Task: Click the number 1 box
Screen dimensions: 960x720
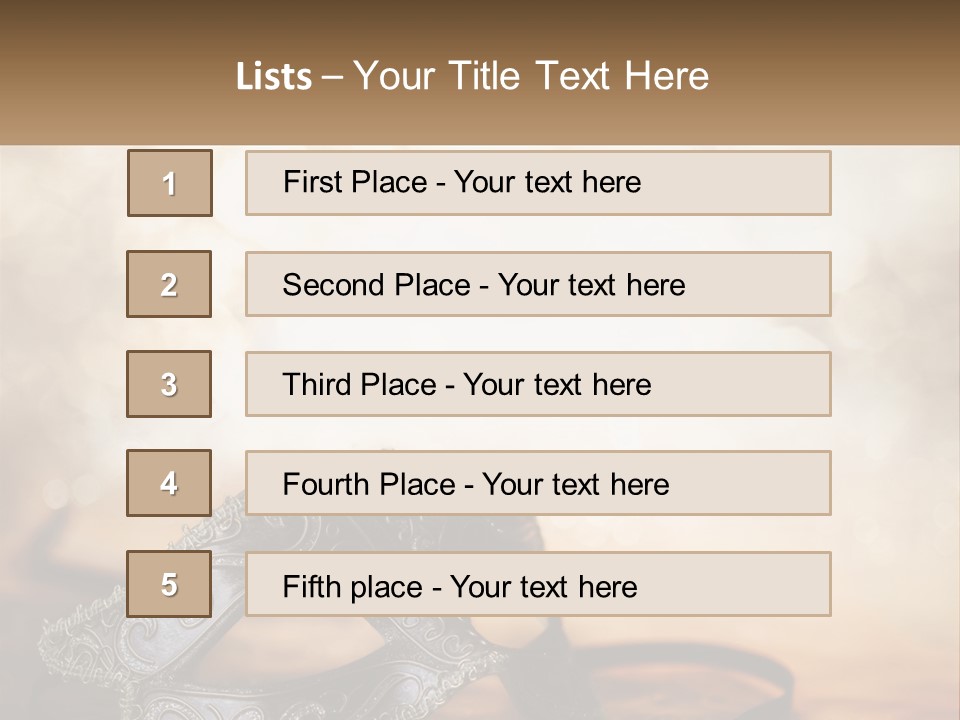Action: tap(169, 183)
